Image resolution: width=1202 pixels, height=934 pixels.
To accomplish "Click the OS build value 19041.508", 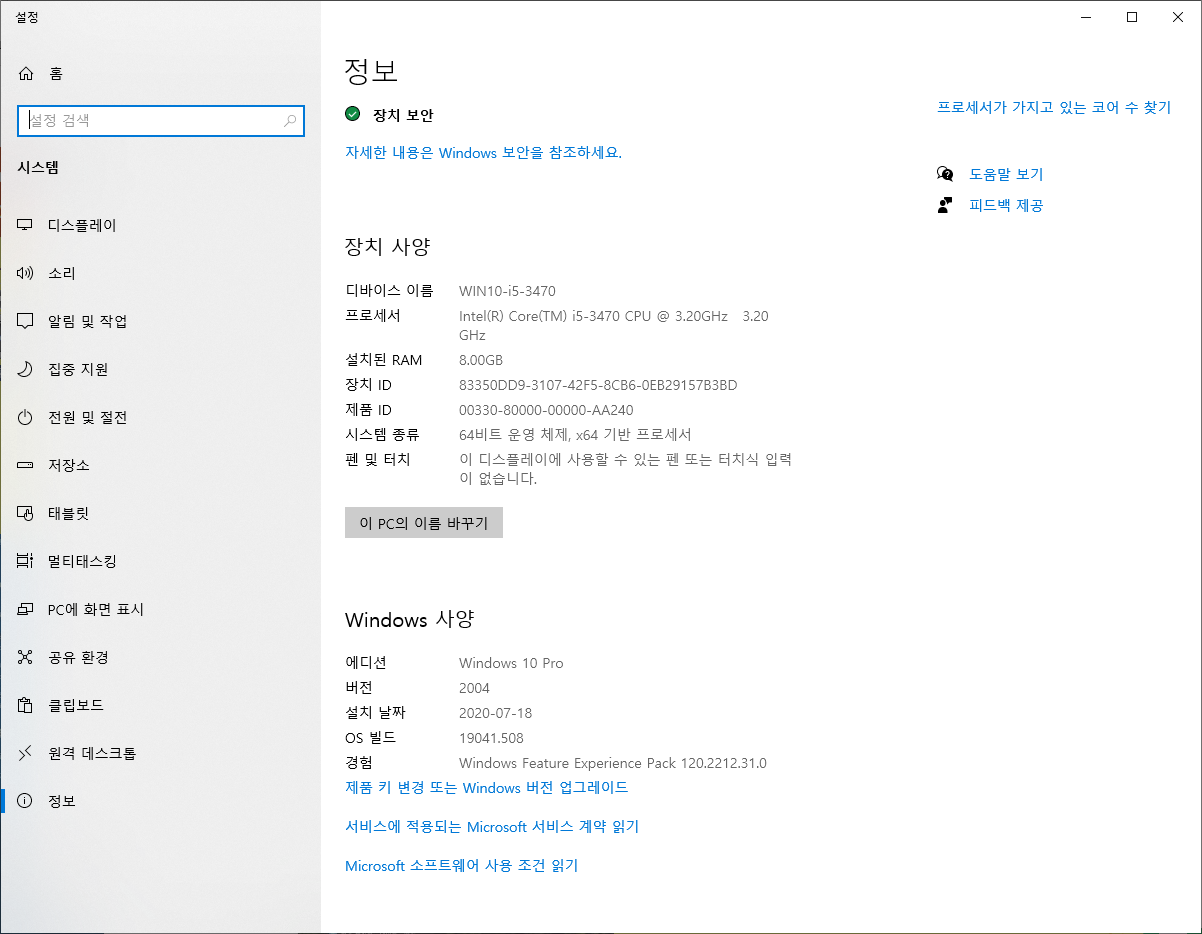I will (491, 738).
